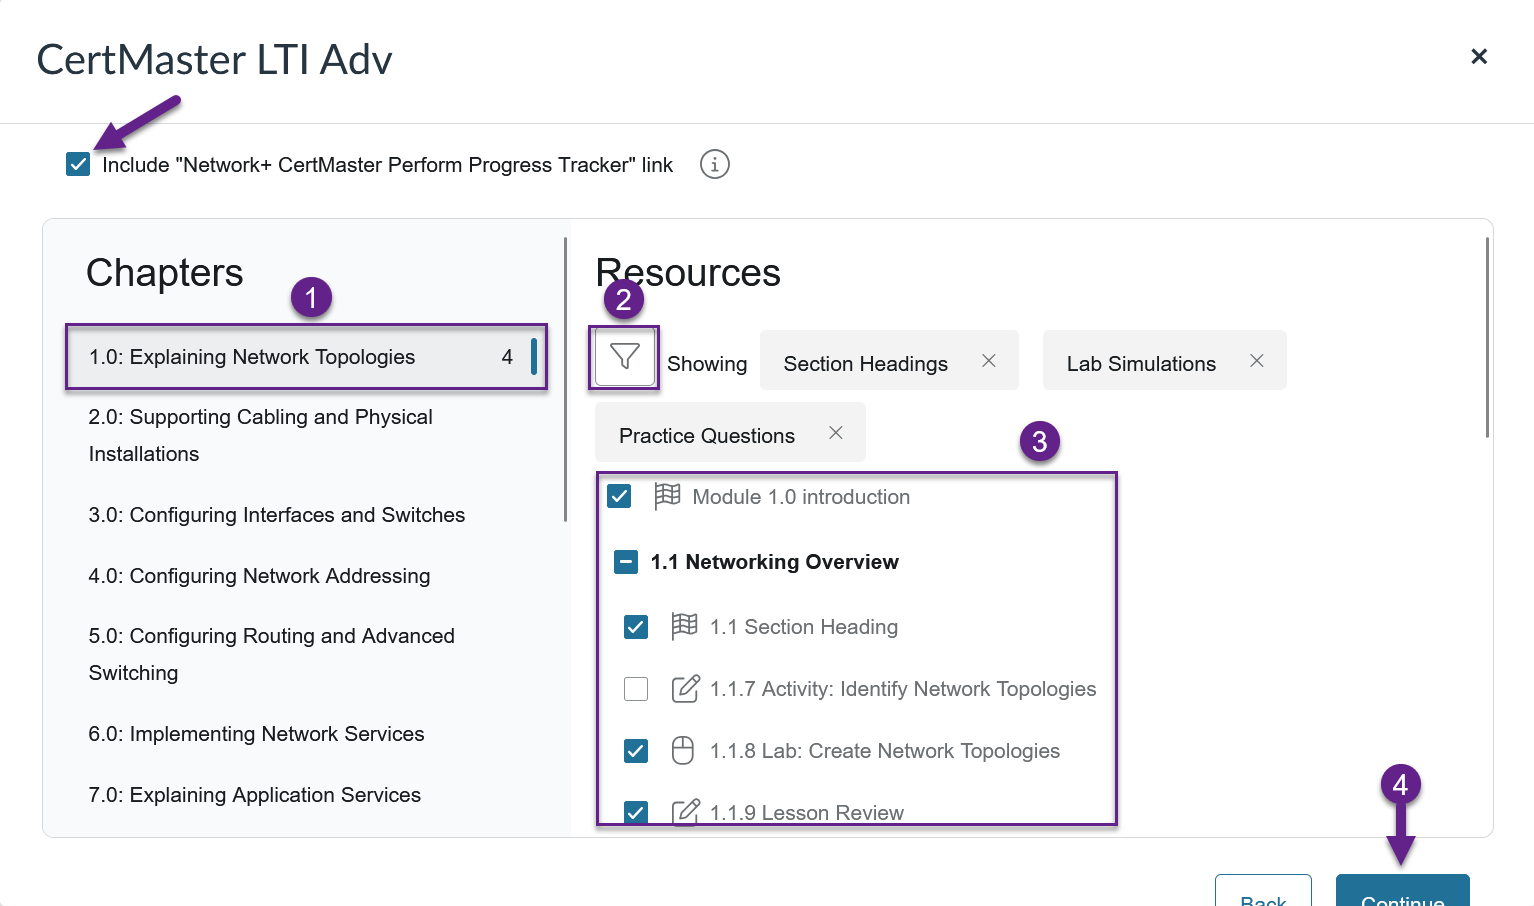Close the CertMaster LTI Adv dialog

pyautogui.click(x=1479, y=57)
